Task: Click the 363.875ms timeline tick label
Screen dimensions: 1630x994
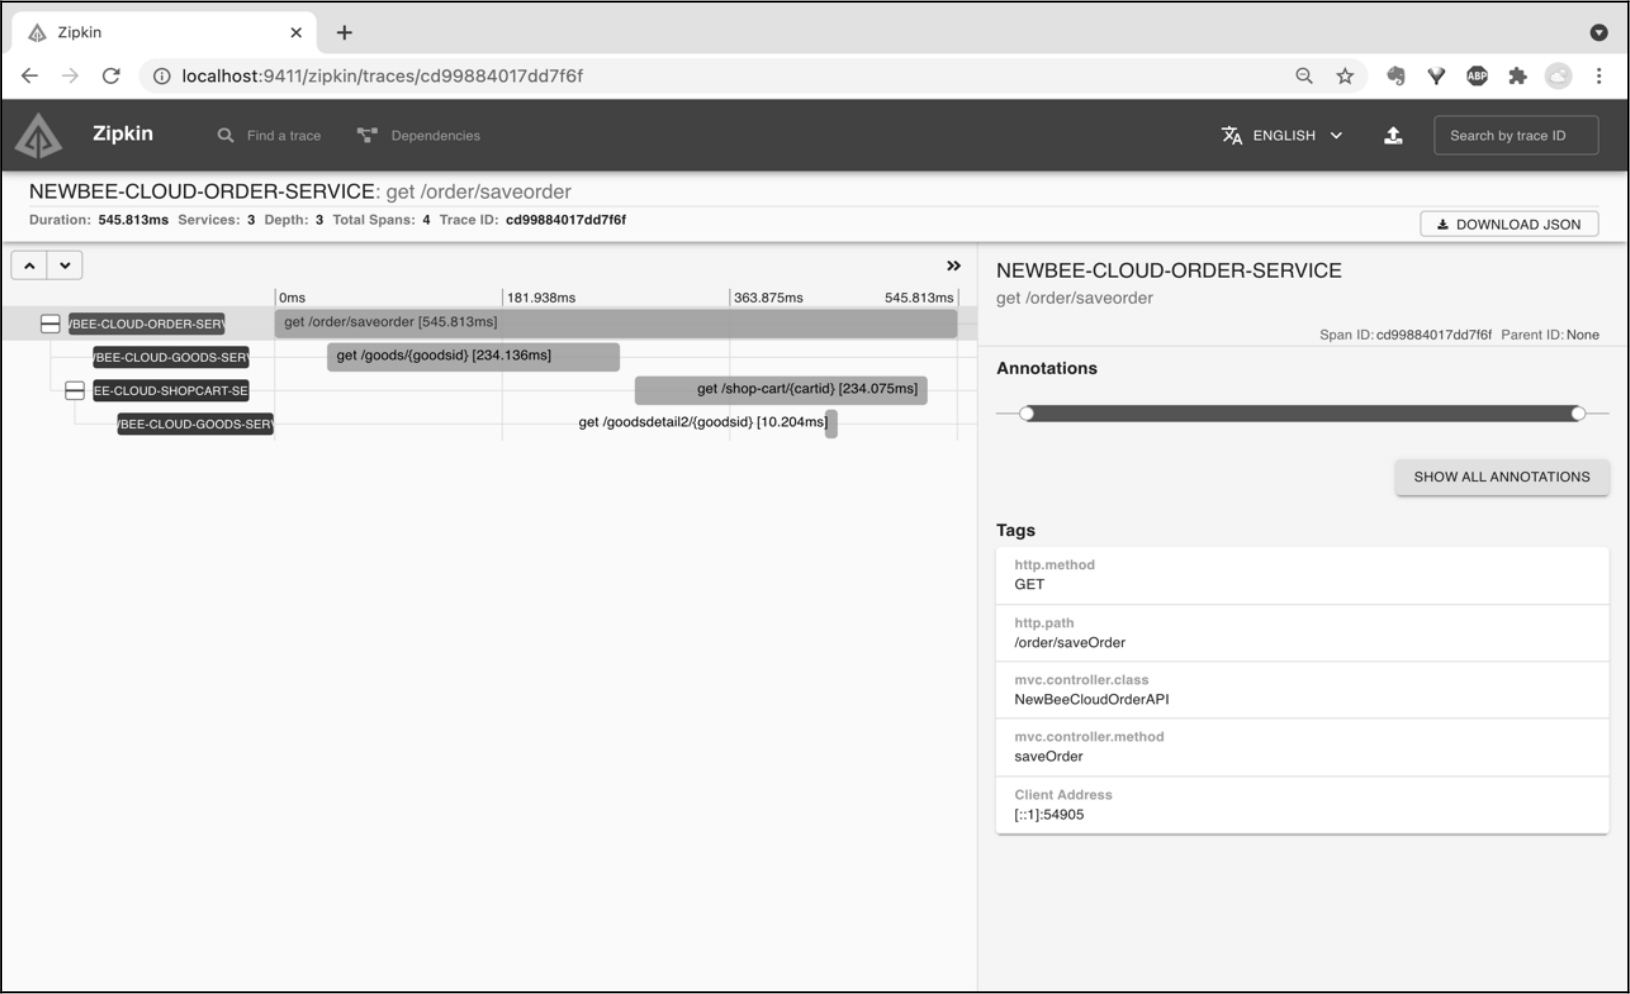Action: pyautogui.click(x=768, y=298)
